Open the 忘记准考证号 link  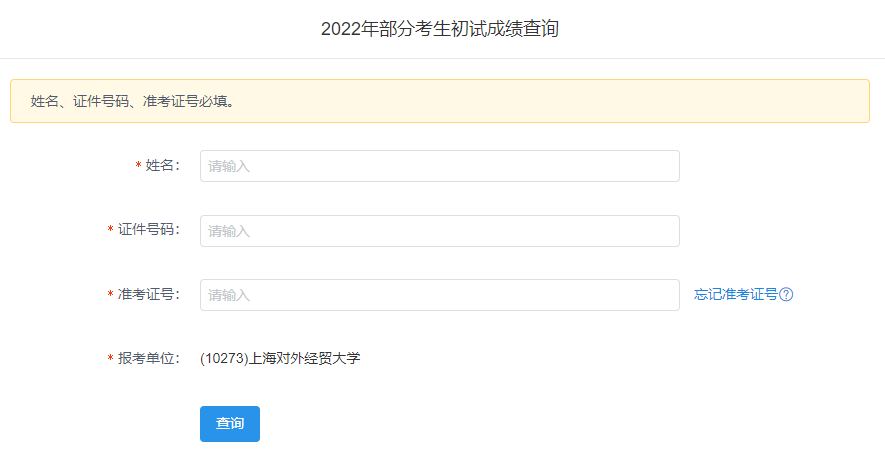[736, 295]
